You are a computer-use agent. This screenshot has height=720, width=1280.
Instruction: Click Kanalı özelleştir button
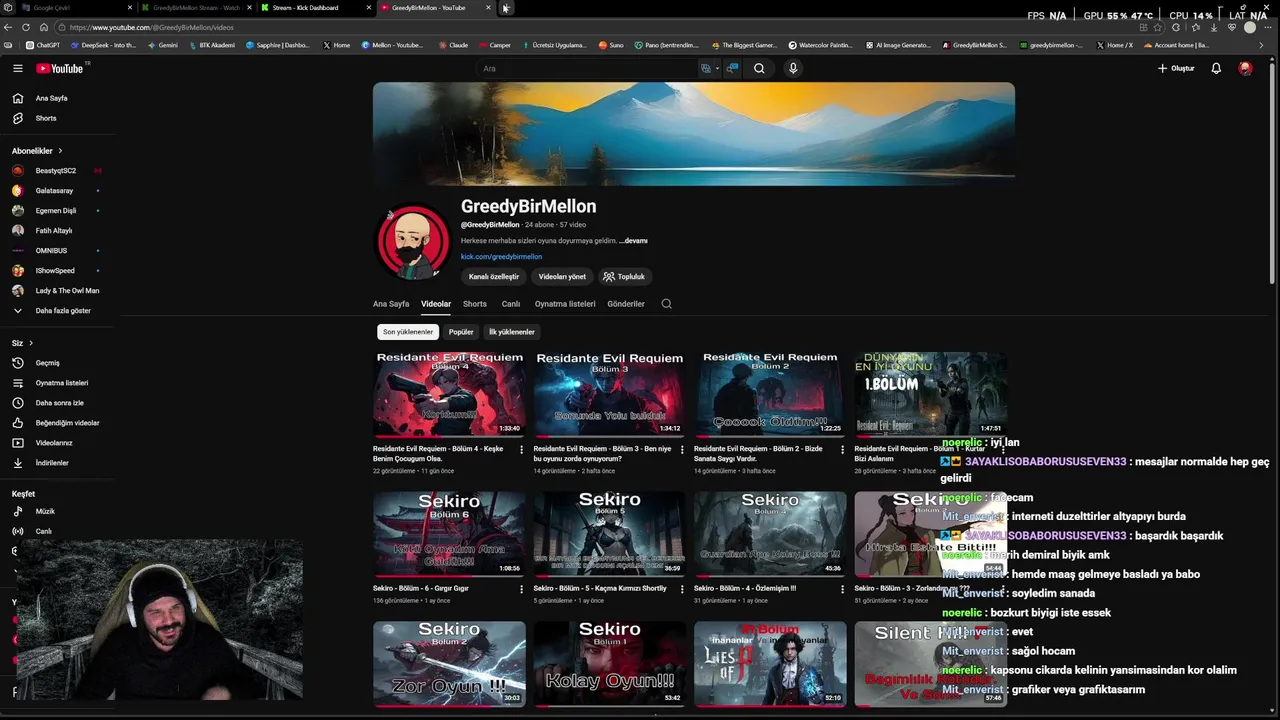[x=494, y=277]
